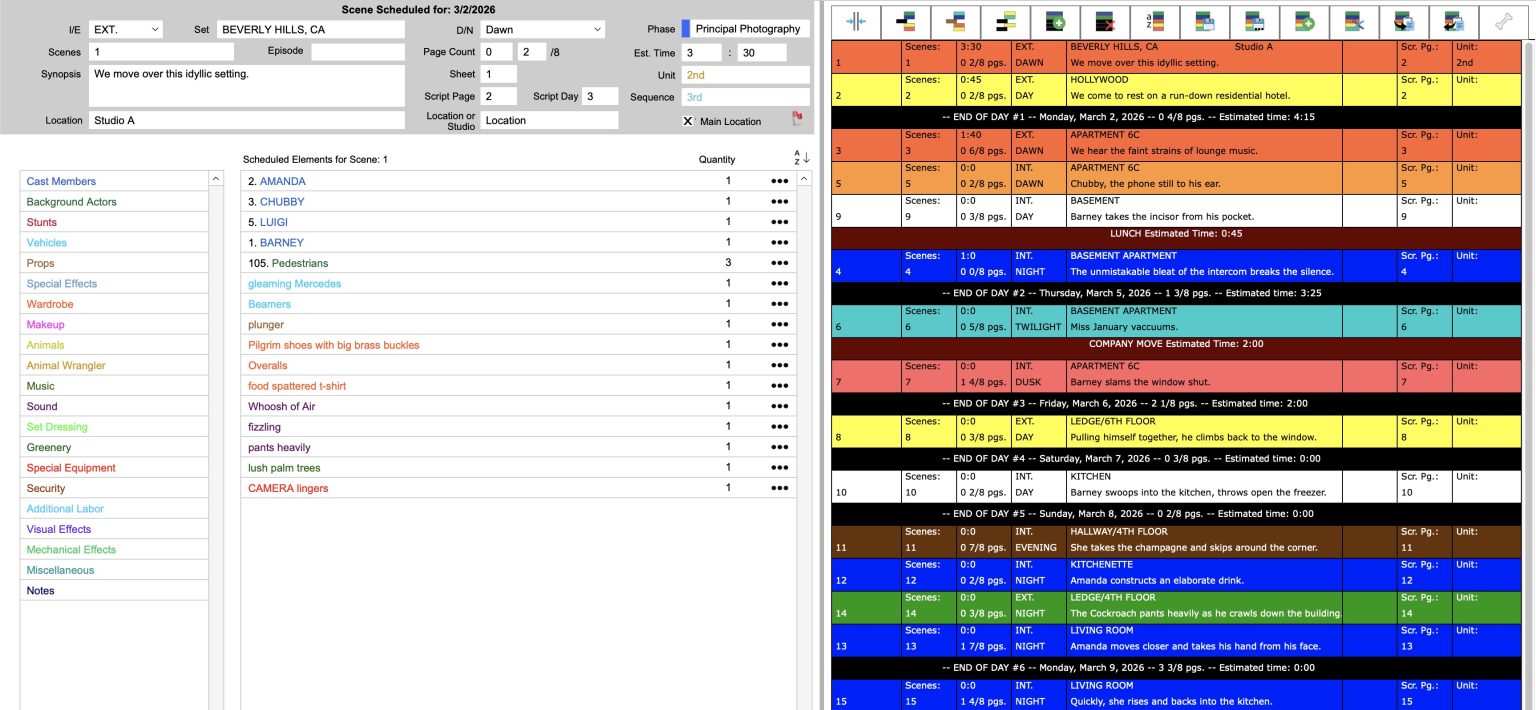Click the stripboard vertical scrollbar
Viewport: 1536px width, 710px height.
point(1529,375)
